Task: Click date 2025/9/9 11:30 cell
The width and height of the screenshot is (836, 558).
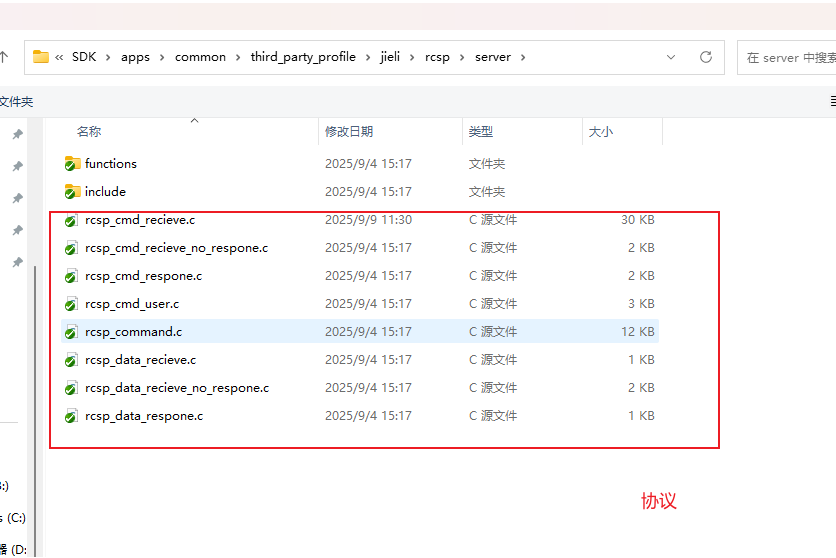Action: click(x=368, y=220)
